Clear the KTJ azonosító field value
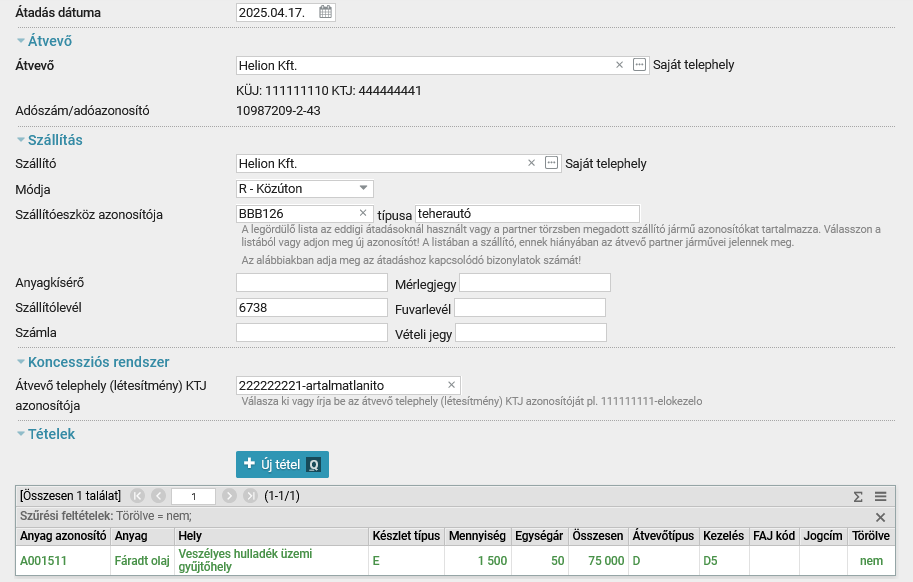This screenshot has width=913, height=582. tap(451, 385)
